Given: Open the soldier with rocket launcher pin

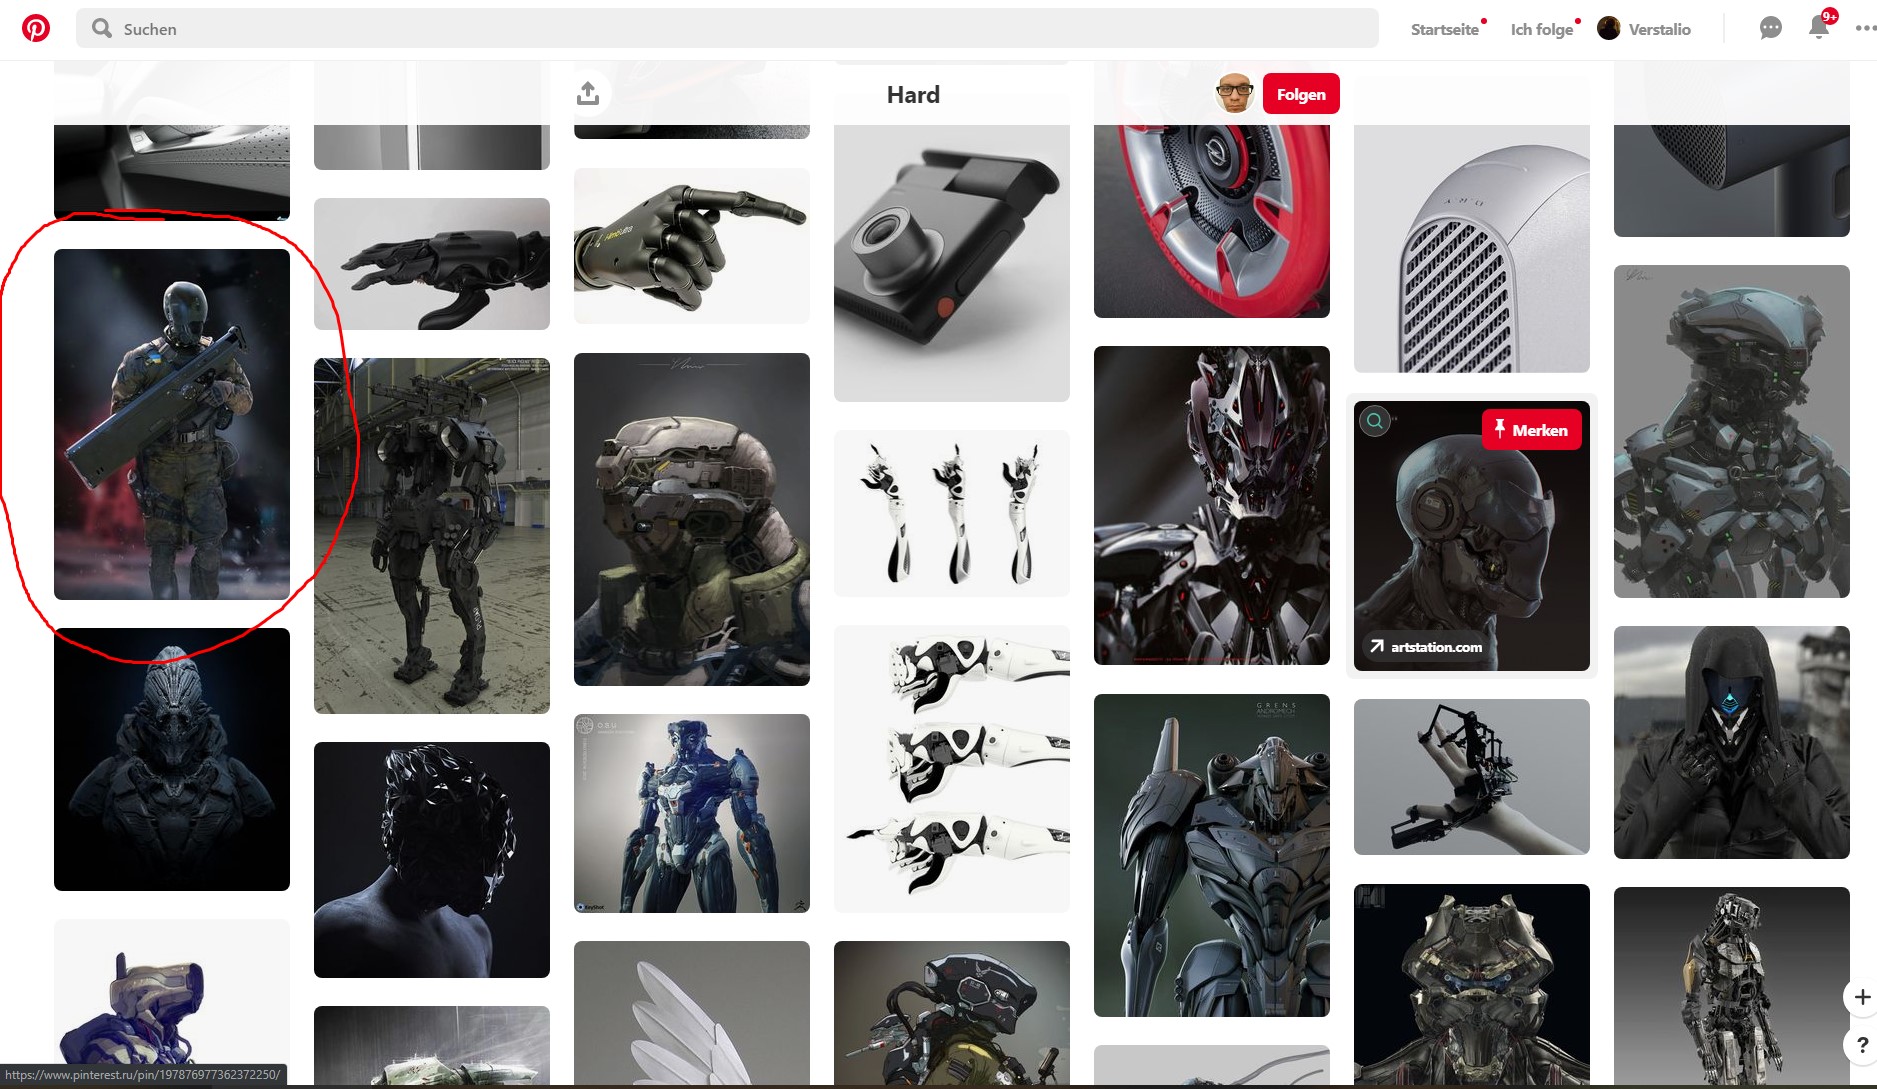Looking at the screenshot, I should coord(172,424).
